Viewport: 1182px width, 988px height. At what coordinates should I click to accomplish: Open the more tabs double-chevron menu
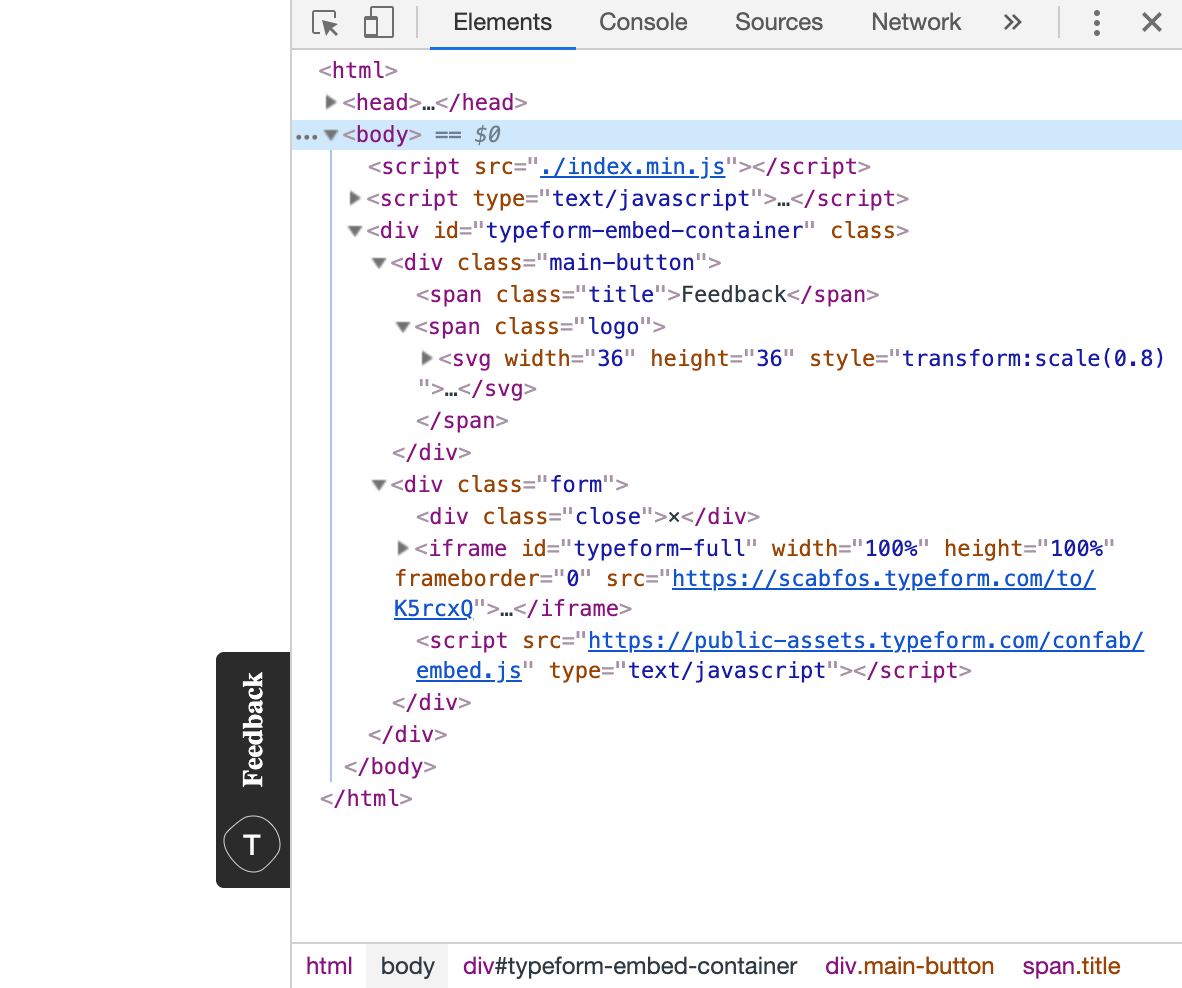pos(1012,23)
